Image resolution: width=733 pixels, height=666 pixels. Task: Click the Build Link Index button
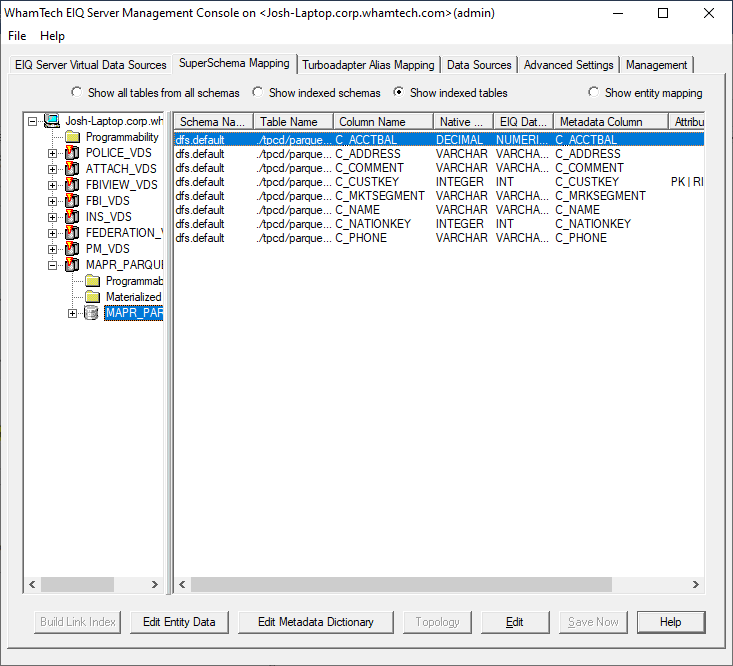[78, 622]
